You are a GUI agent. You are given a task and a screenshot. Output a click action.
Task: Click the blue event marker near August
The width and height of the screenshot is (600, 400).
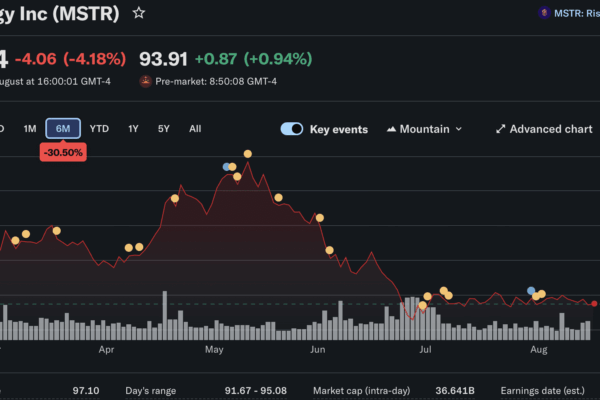click(531, 291)
